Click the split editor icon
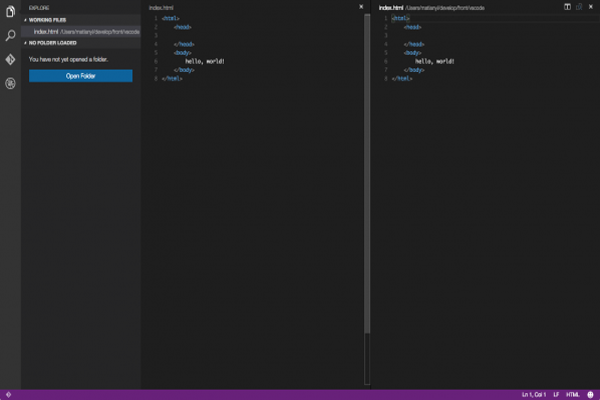 567,6
